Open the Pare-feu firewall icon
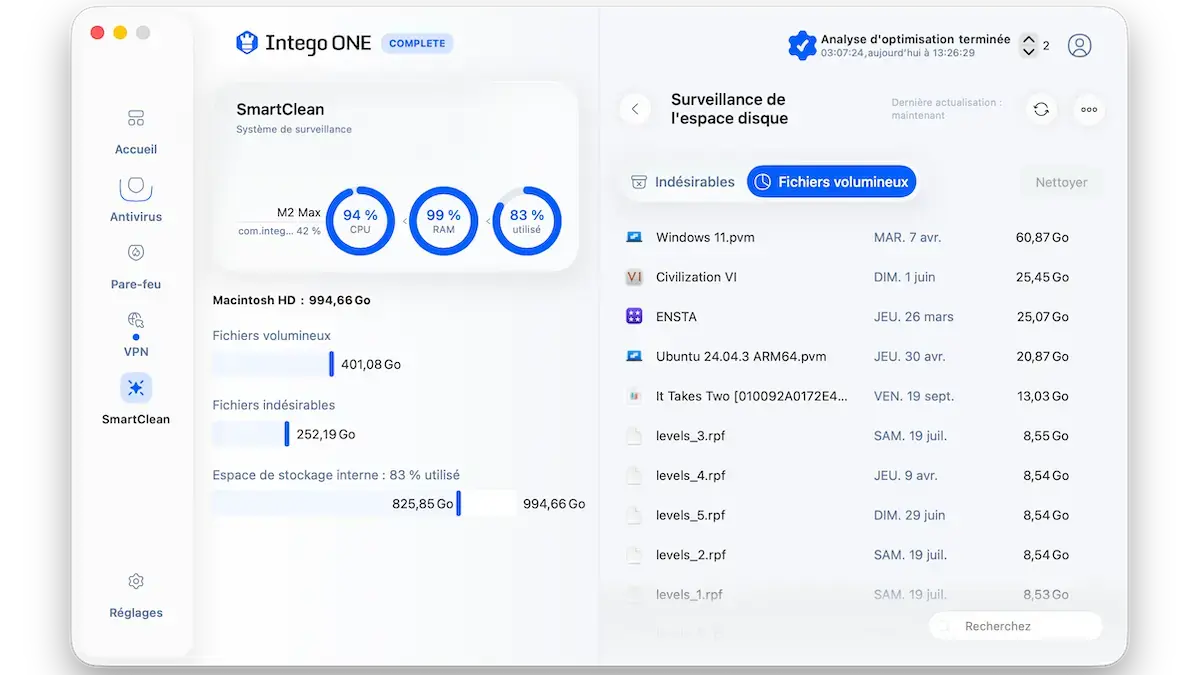 [136, 253]
